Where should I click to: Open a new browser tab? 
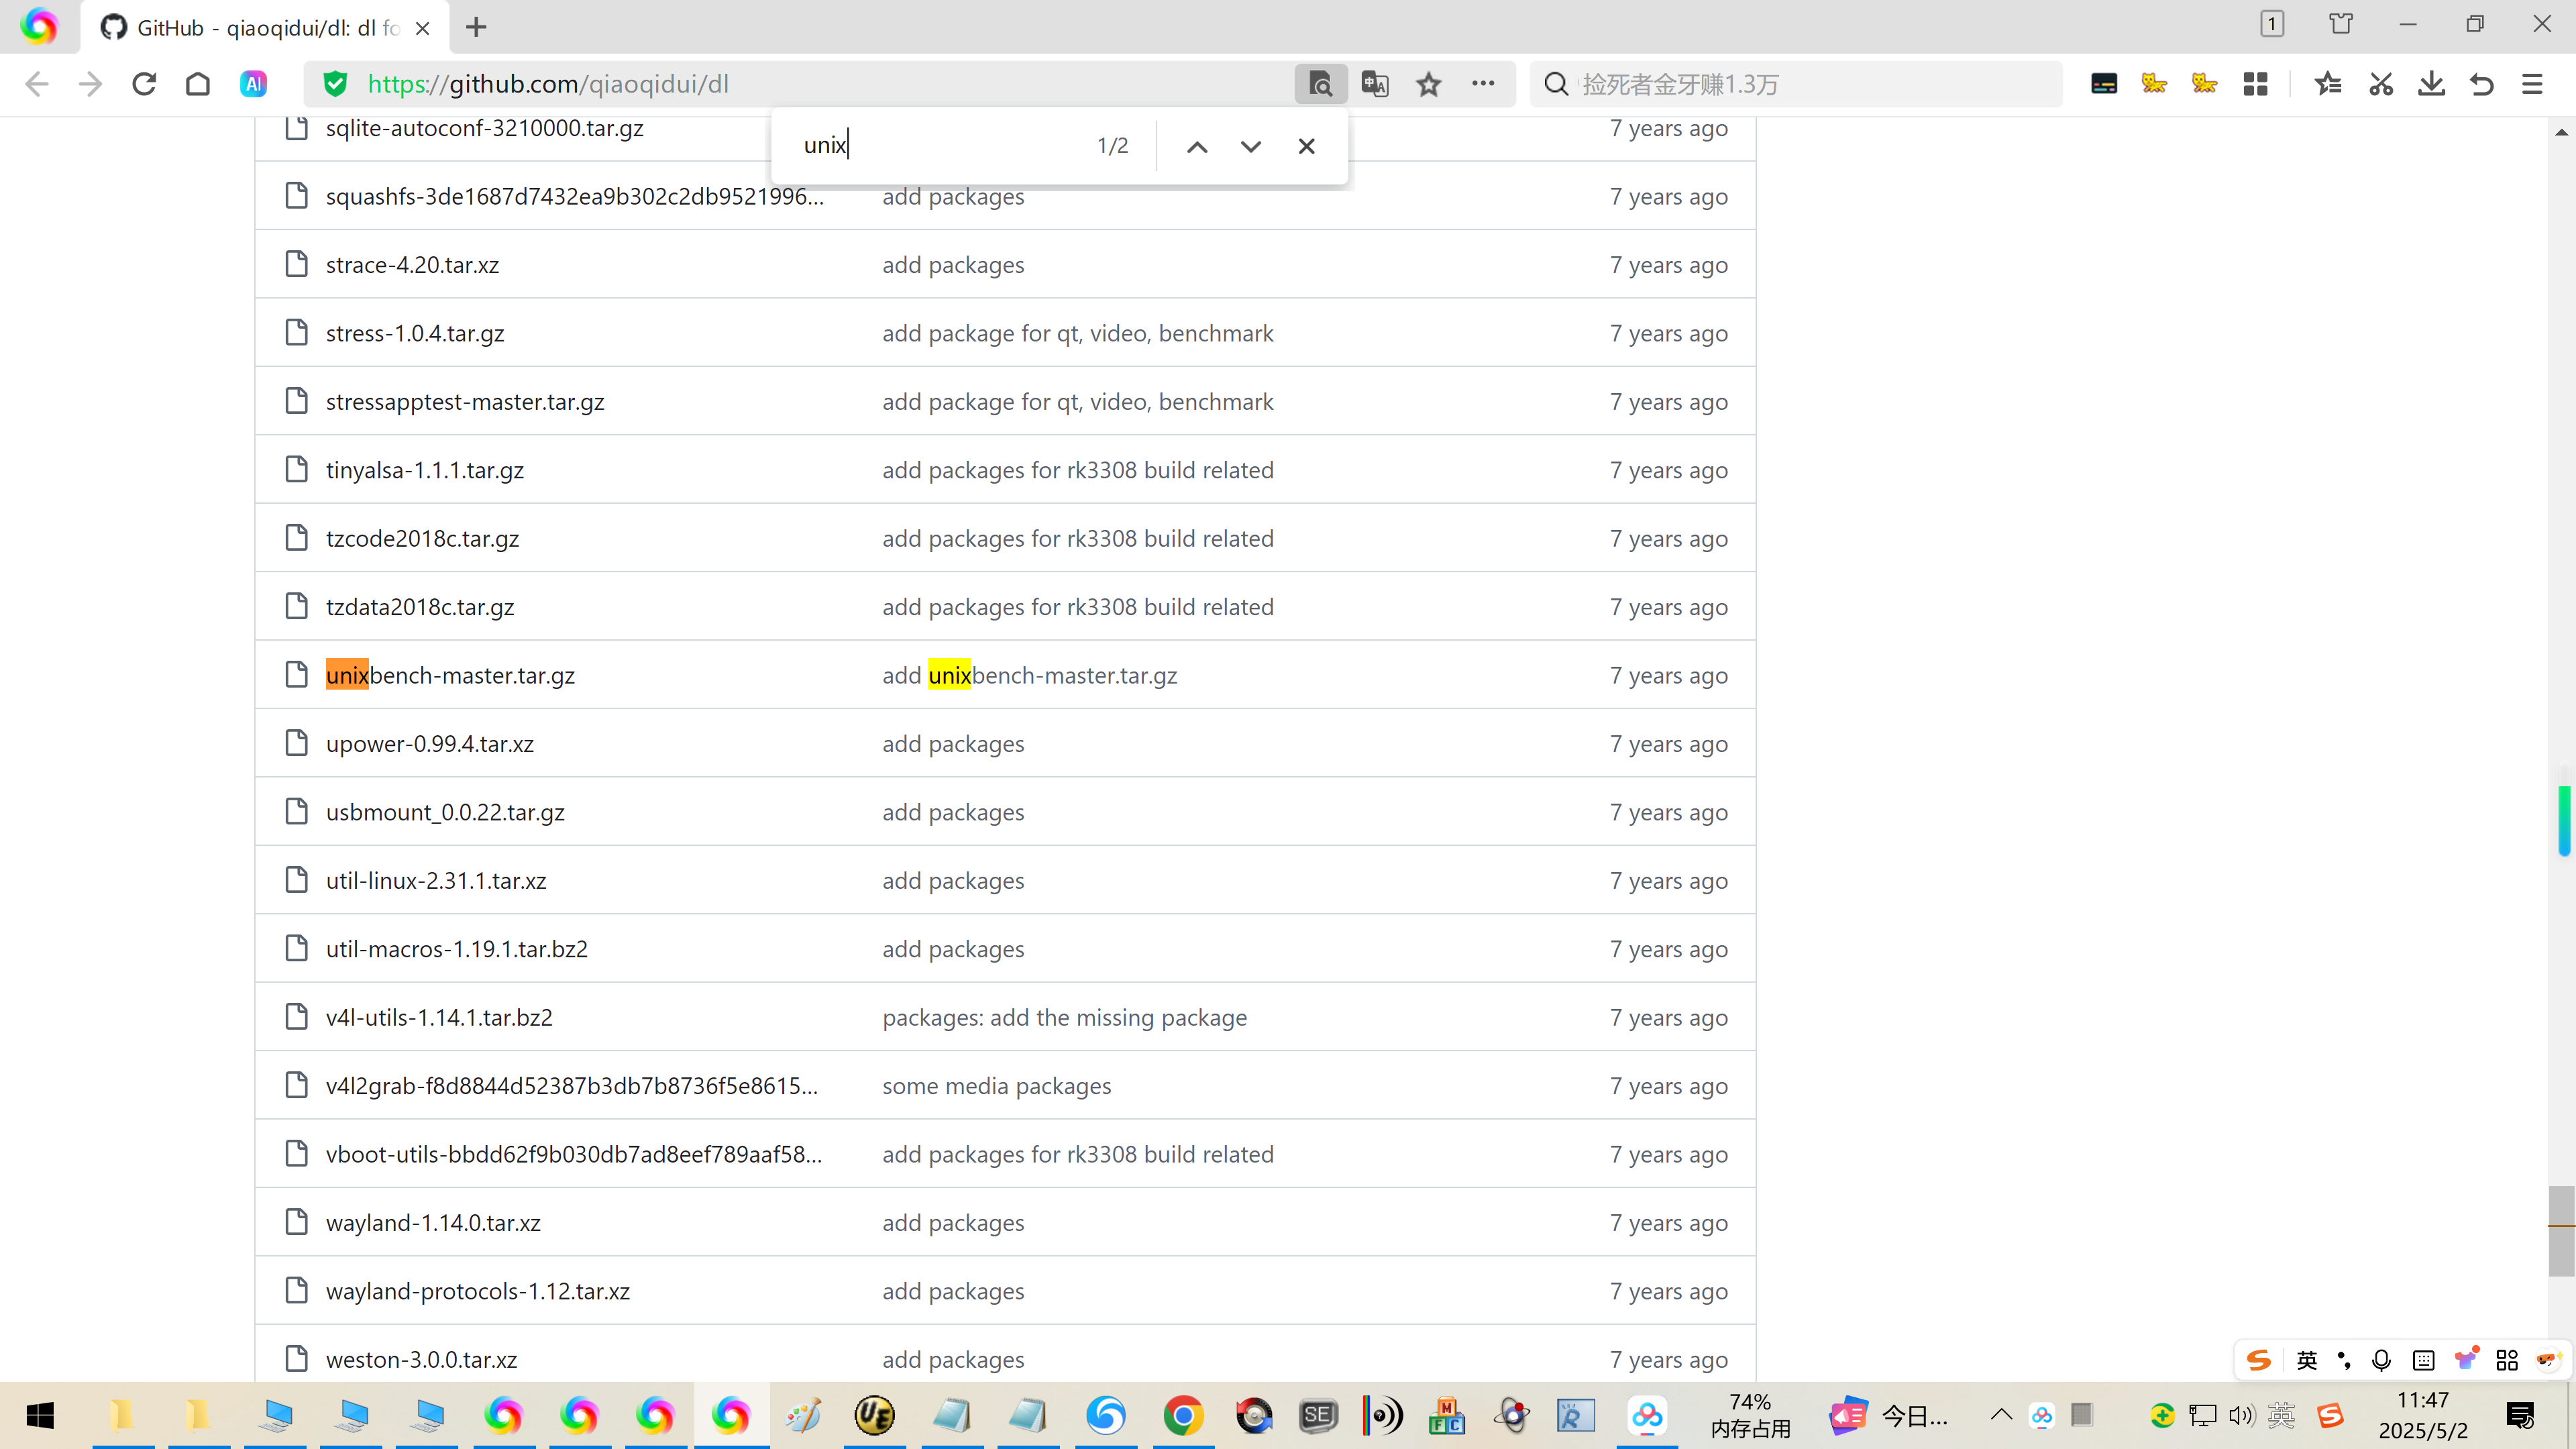(x=476, y=27)
